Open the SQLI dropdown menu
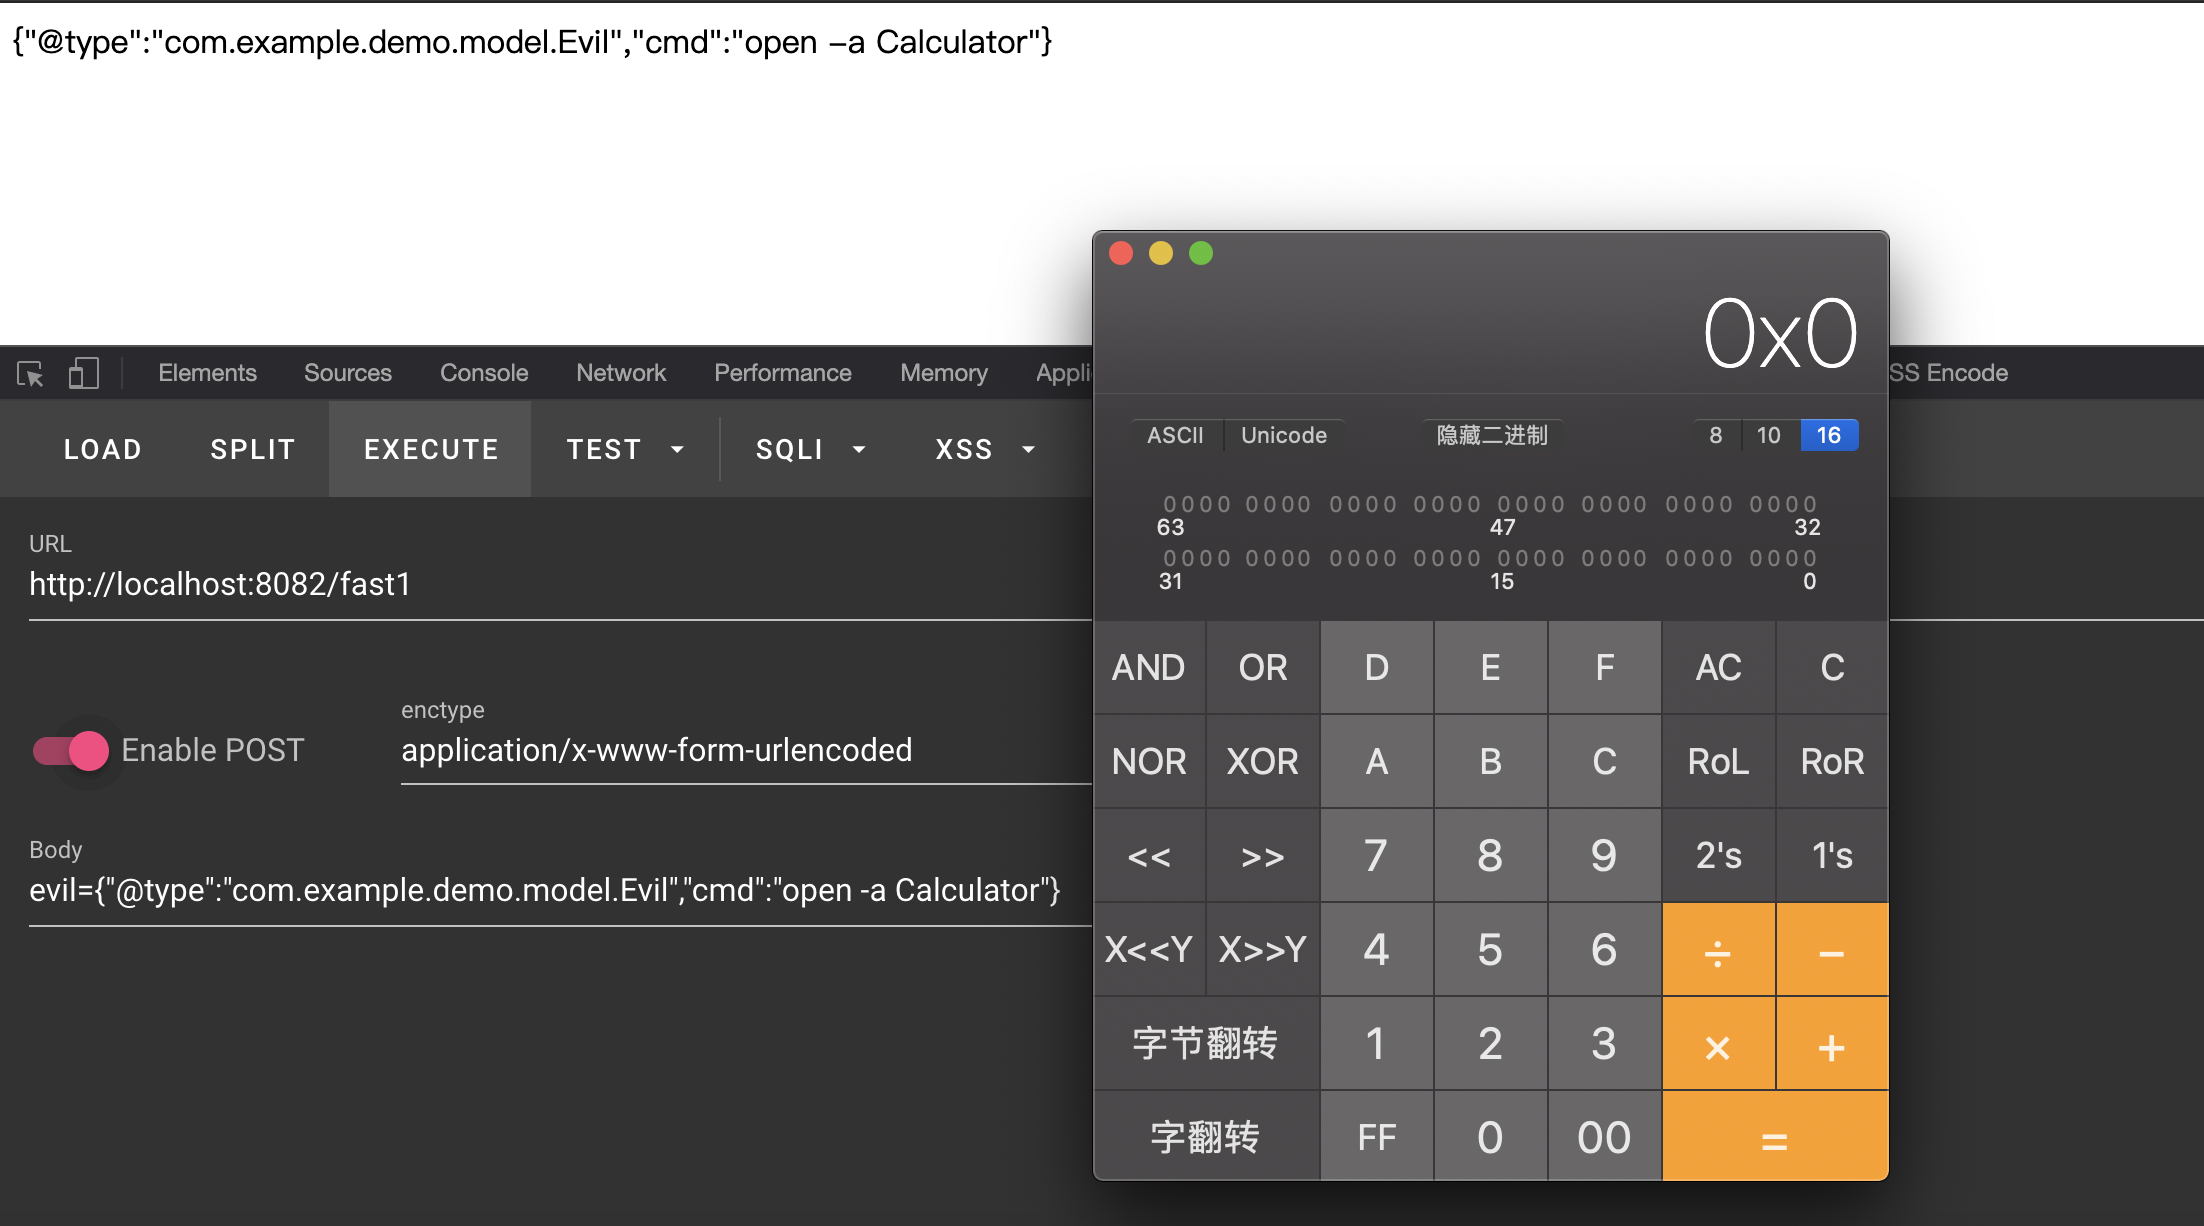This screenshot has height=1226, width=2204. coord(810,450)
